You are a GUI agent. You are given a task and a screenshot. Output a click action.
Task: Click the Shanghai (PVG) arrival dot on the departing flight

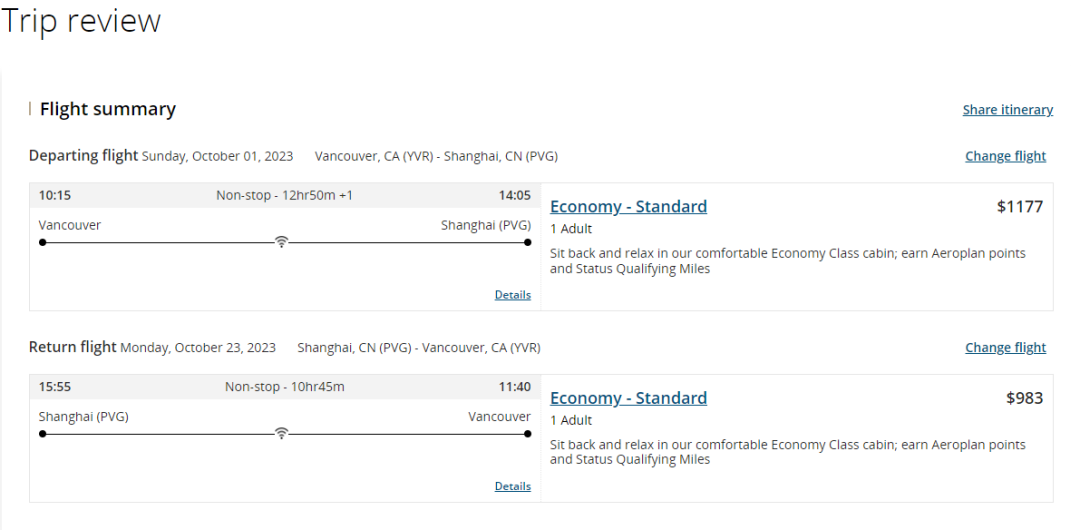528,243
